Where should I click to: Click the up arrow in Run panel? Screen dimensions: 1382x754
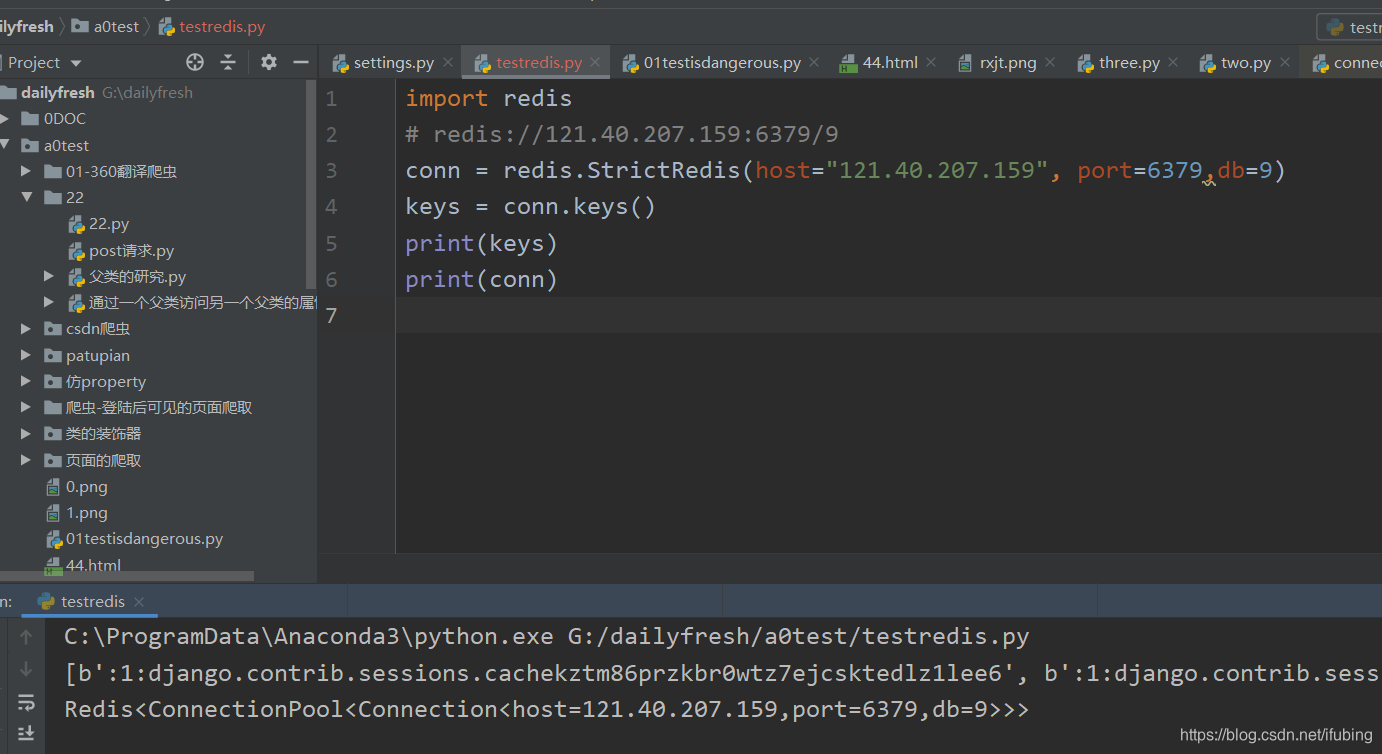tap(26, 636)
